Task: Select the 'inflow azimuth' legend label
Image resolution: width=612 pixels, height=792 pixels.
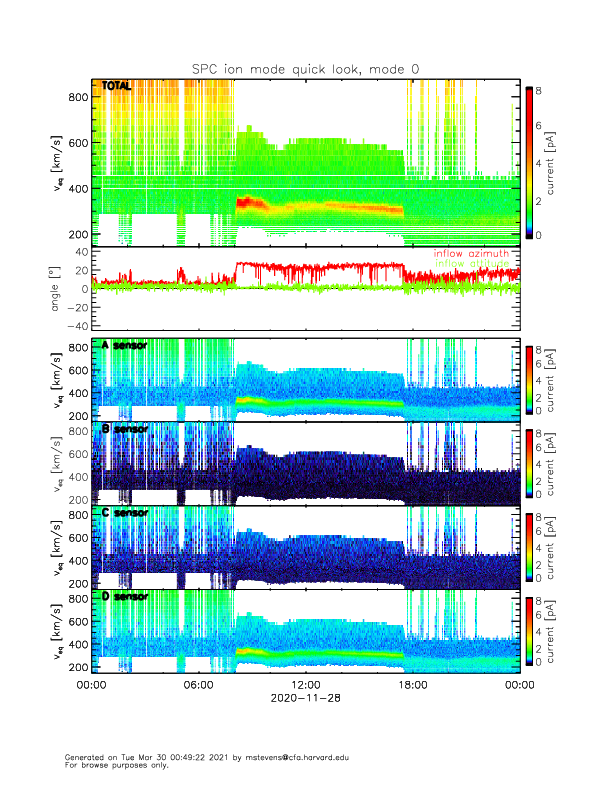Action: [x=476, y=254]
